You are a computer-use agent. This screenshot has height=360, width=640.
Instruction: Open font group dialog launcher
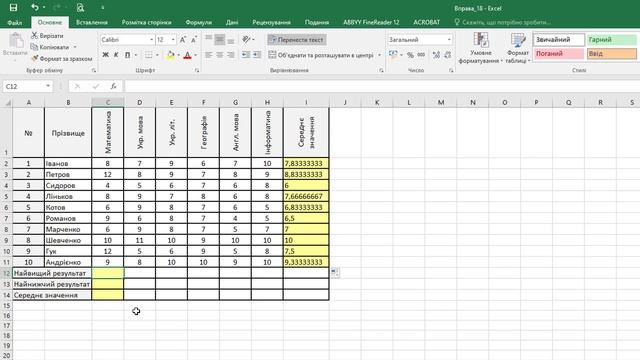pos(197,70)
